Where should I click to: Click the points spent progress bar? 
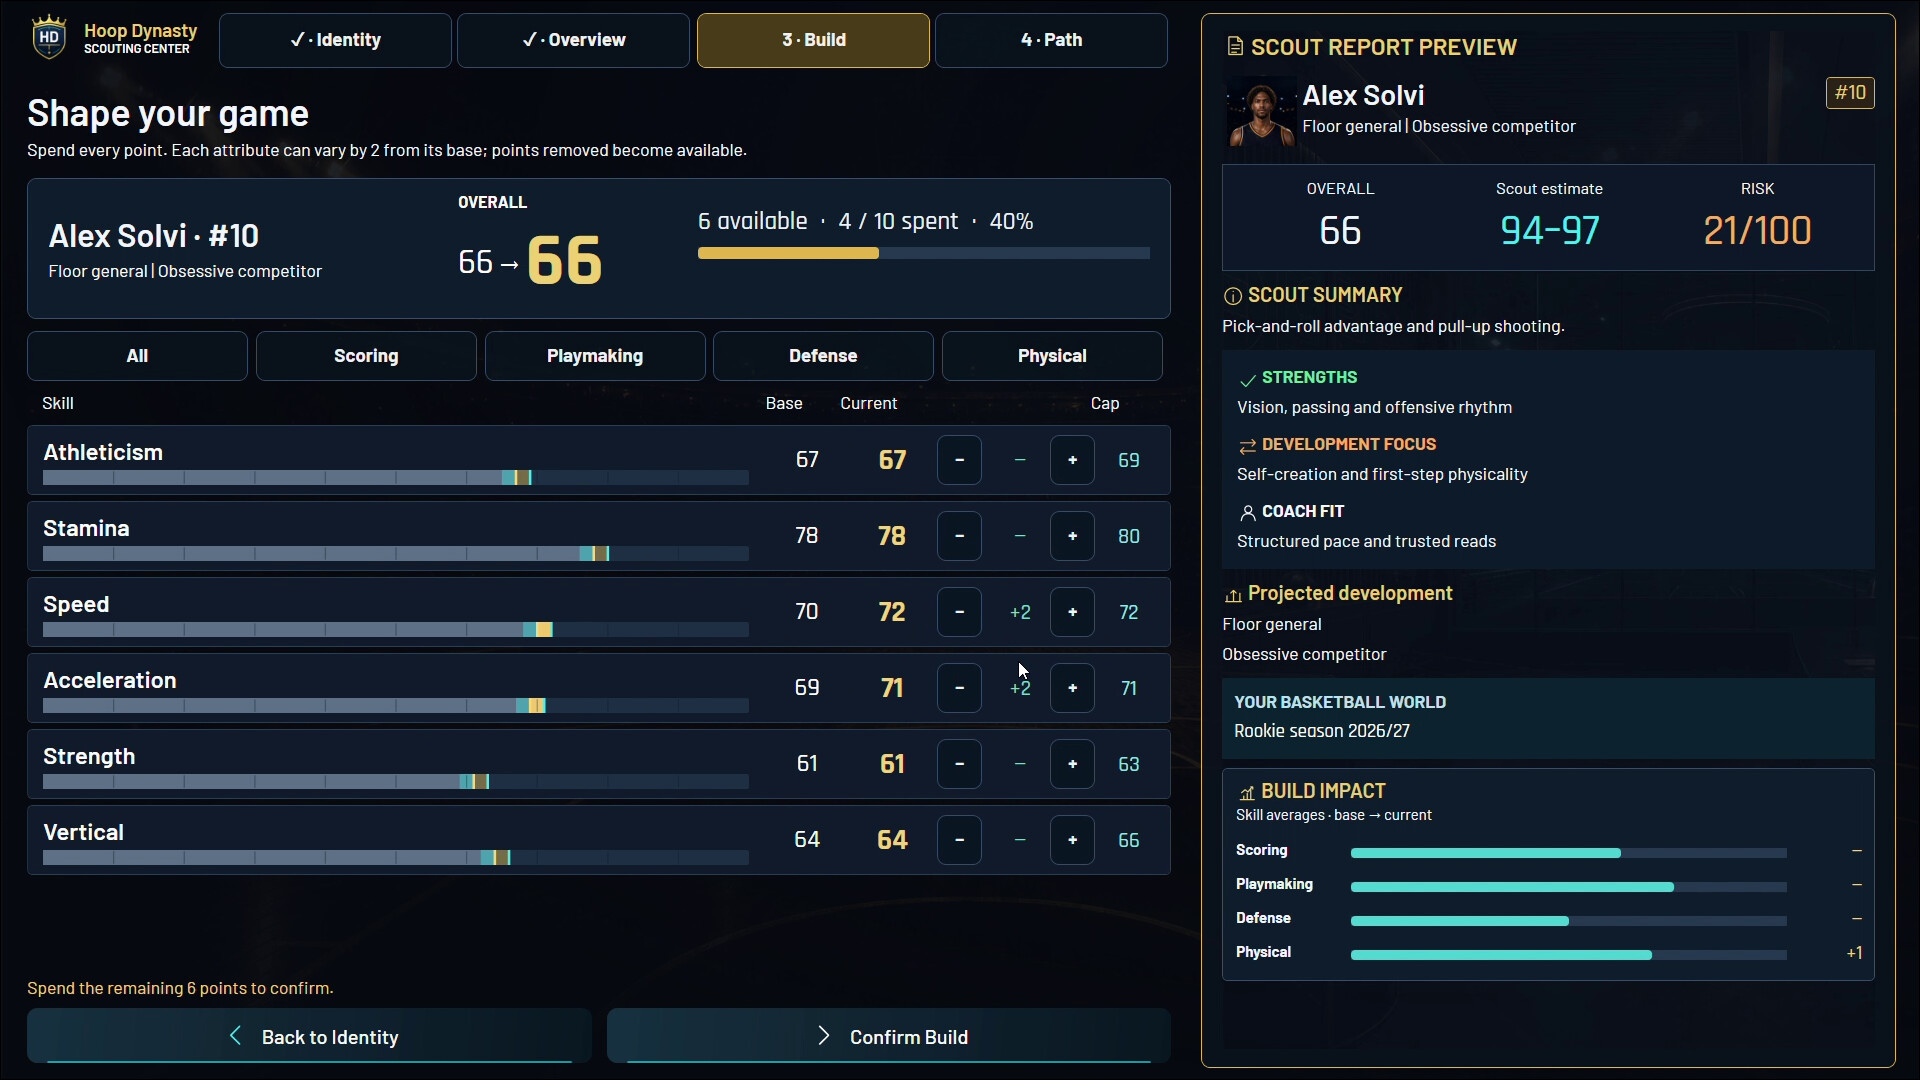(x=924, y=253)
